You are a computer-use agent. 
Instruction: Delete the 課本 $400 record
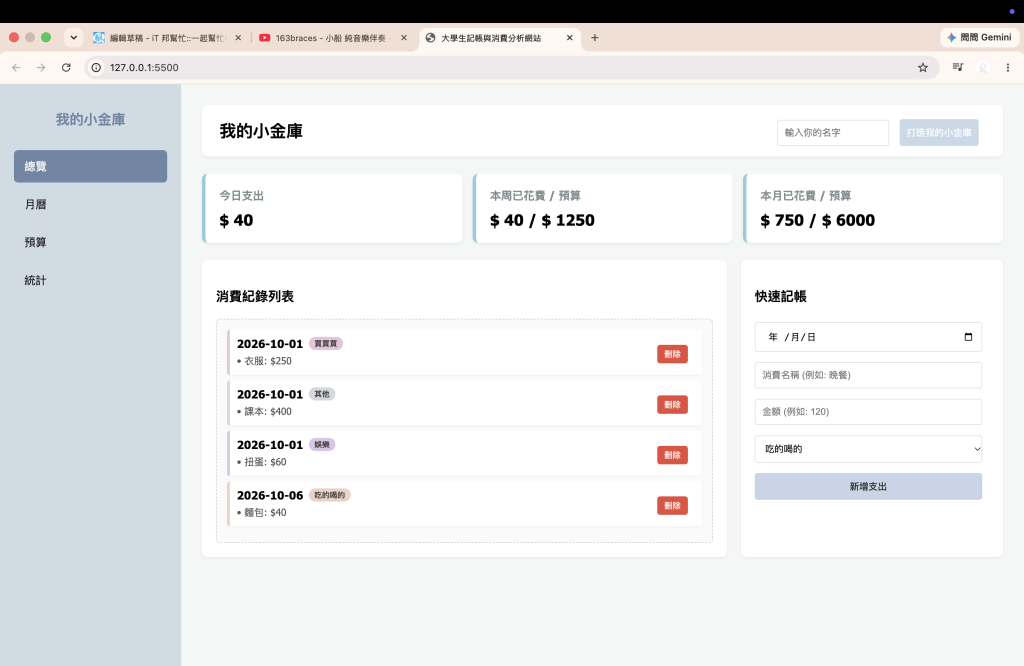click(x=672, y=404)
